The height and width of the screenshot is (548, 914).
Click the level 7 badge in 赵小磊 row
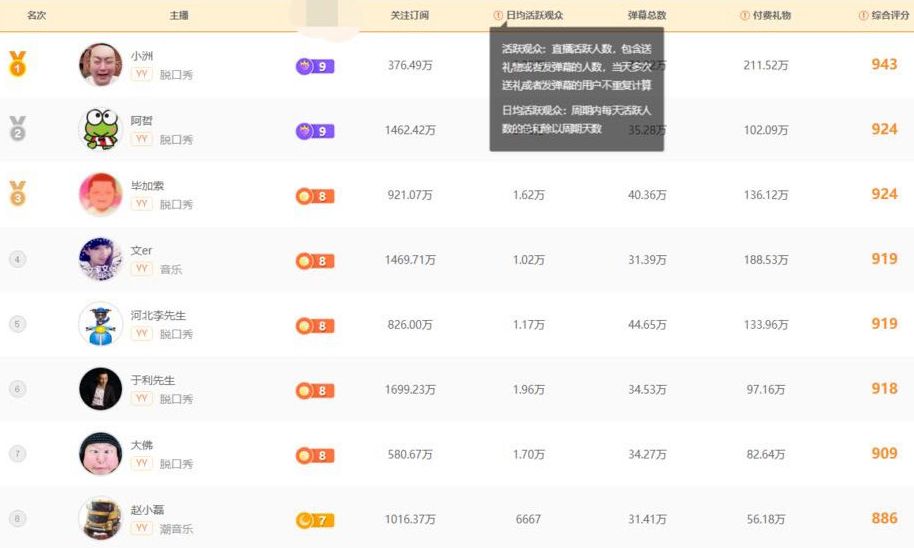(x=315, y=520)
